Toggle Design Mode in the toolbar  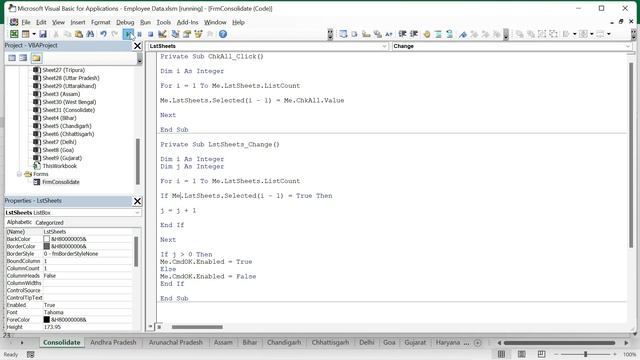point(162,34)
